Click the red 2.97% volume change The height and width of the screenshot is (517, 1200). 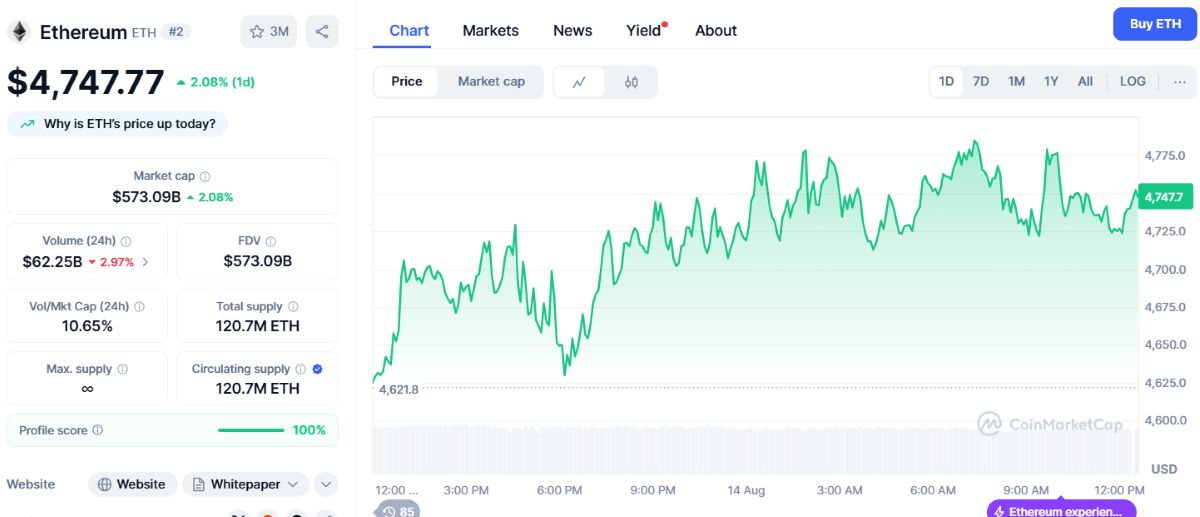110,262
